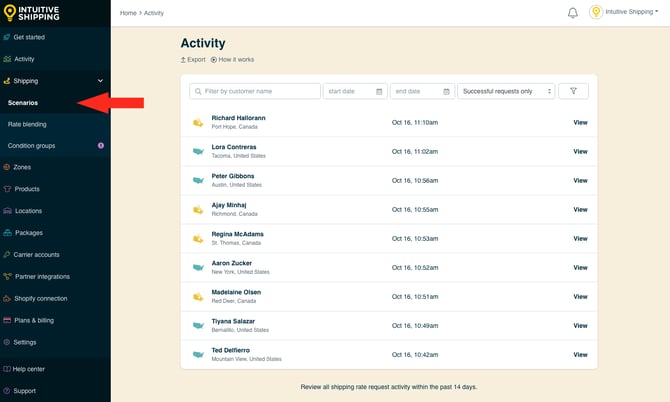
Task: Open Condition groups in the sidebar
Action: (x=31, y=146)
